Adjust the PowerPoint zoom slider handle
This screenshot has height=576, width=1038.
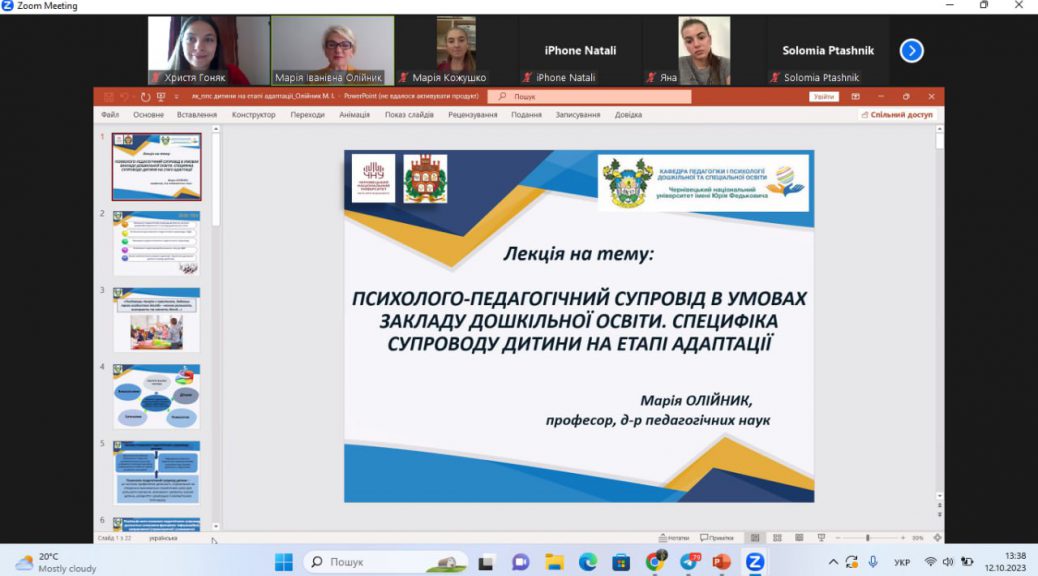point(868,538)
